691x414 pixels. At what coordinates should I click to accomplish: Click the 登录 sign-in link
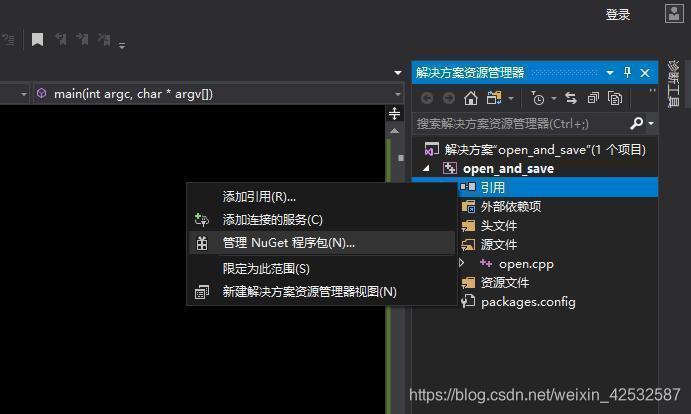coord(617,15)
